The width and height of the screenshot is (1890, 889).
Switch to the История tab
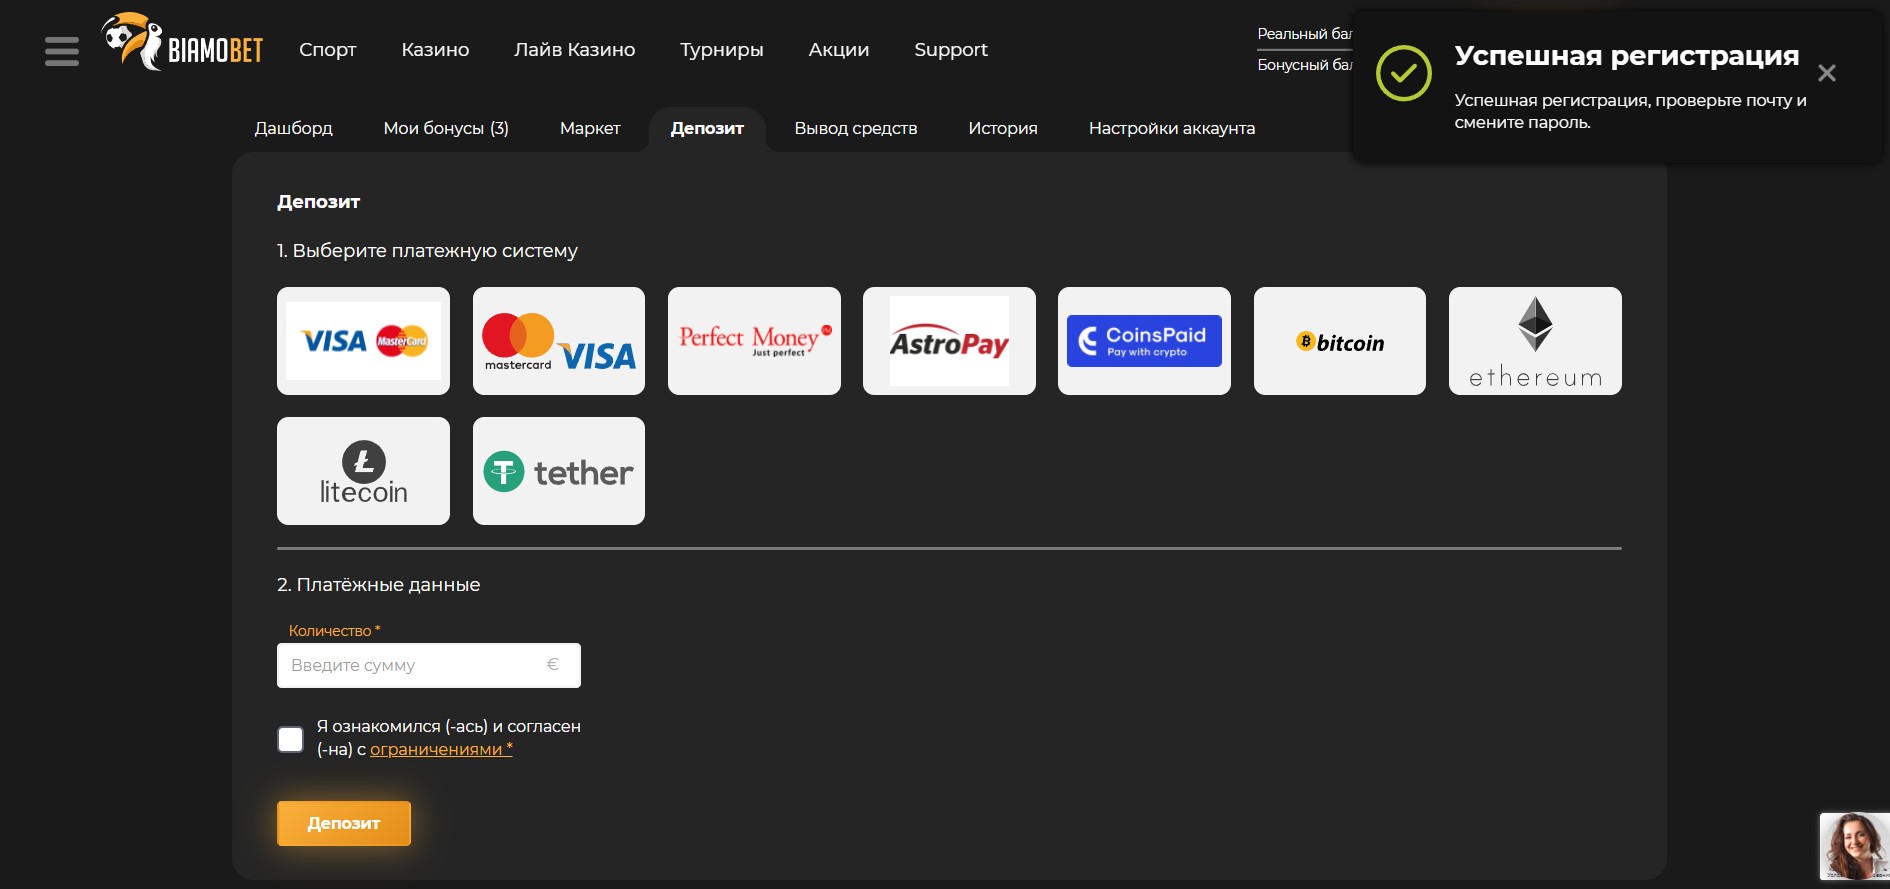tap(1002, 128)
